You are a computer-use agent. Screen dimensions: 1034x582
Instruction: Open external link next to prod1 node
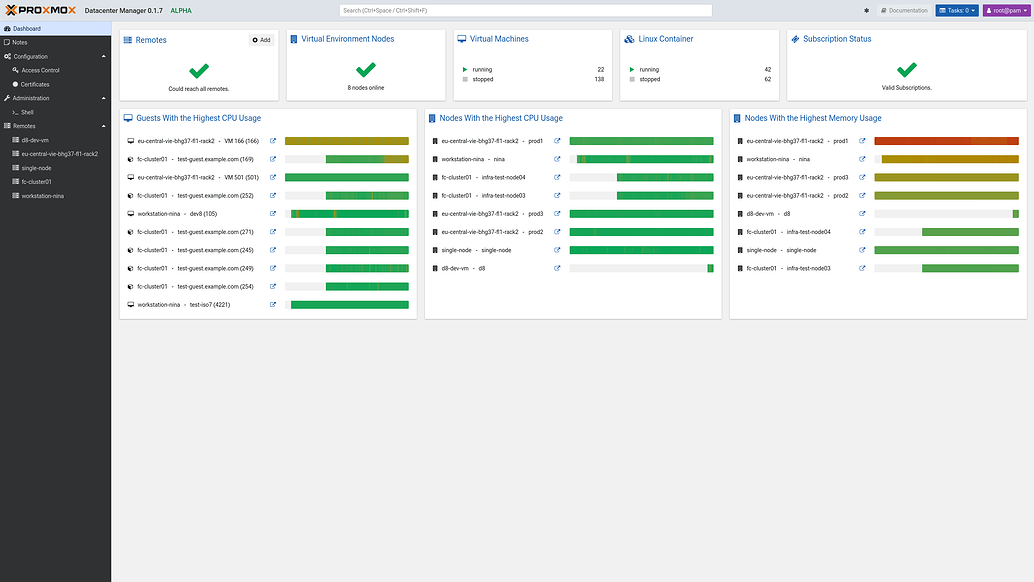click(557, 141)
